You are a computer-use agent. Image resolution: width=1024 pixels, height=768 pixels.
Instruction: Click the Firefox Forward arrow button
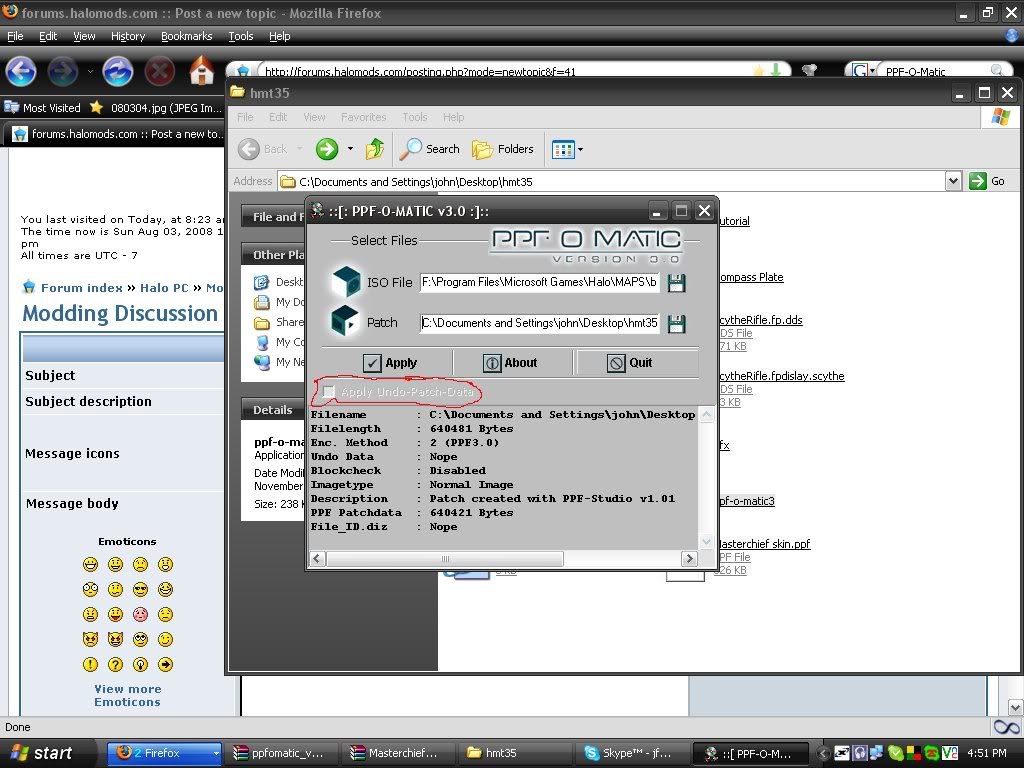[x=63, y=71]
